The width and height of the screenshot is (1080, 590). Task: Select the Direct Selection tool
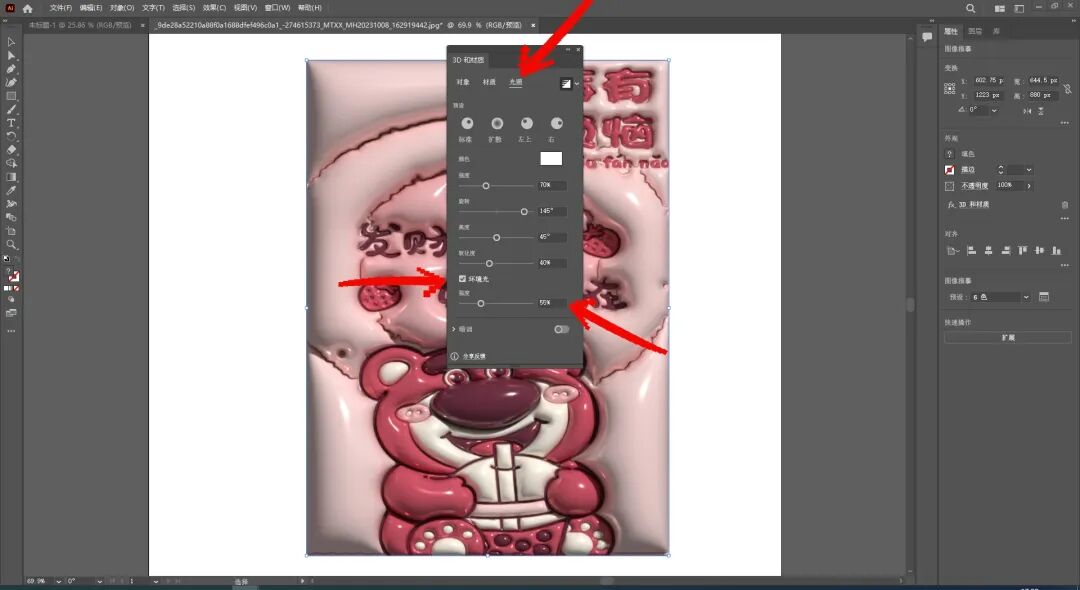coord(11,56)
